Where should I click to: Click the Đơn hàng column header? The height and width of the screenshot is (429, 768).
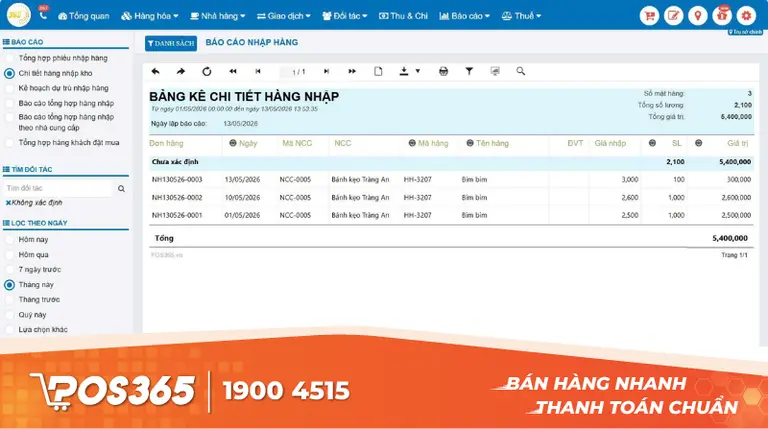point(166,143)
